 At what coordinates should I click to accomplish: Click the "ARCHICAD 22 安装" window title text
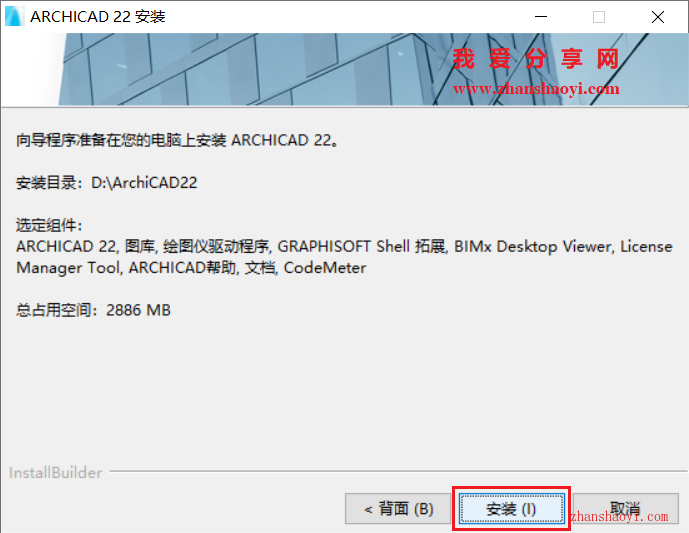pyautogui.click(x=98, y=17)
